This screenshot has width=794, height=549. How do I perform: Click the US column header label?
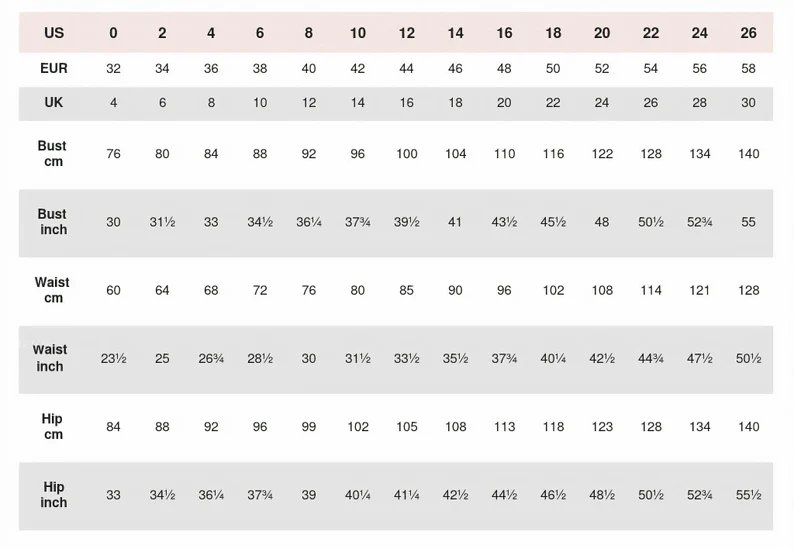point(54,33)
